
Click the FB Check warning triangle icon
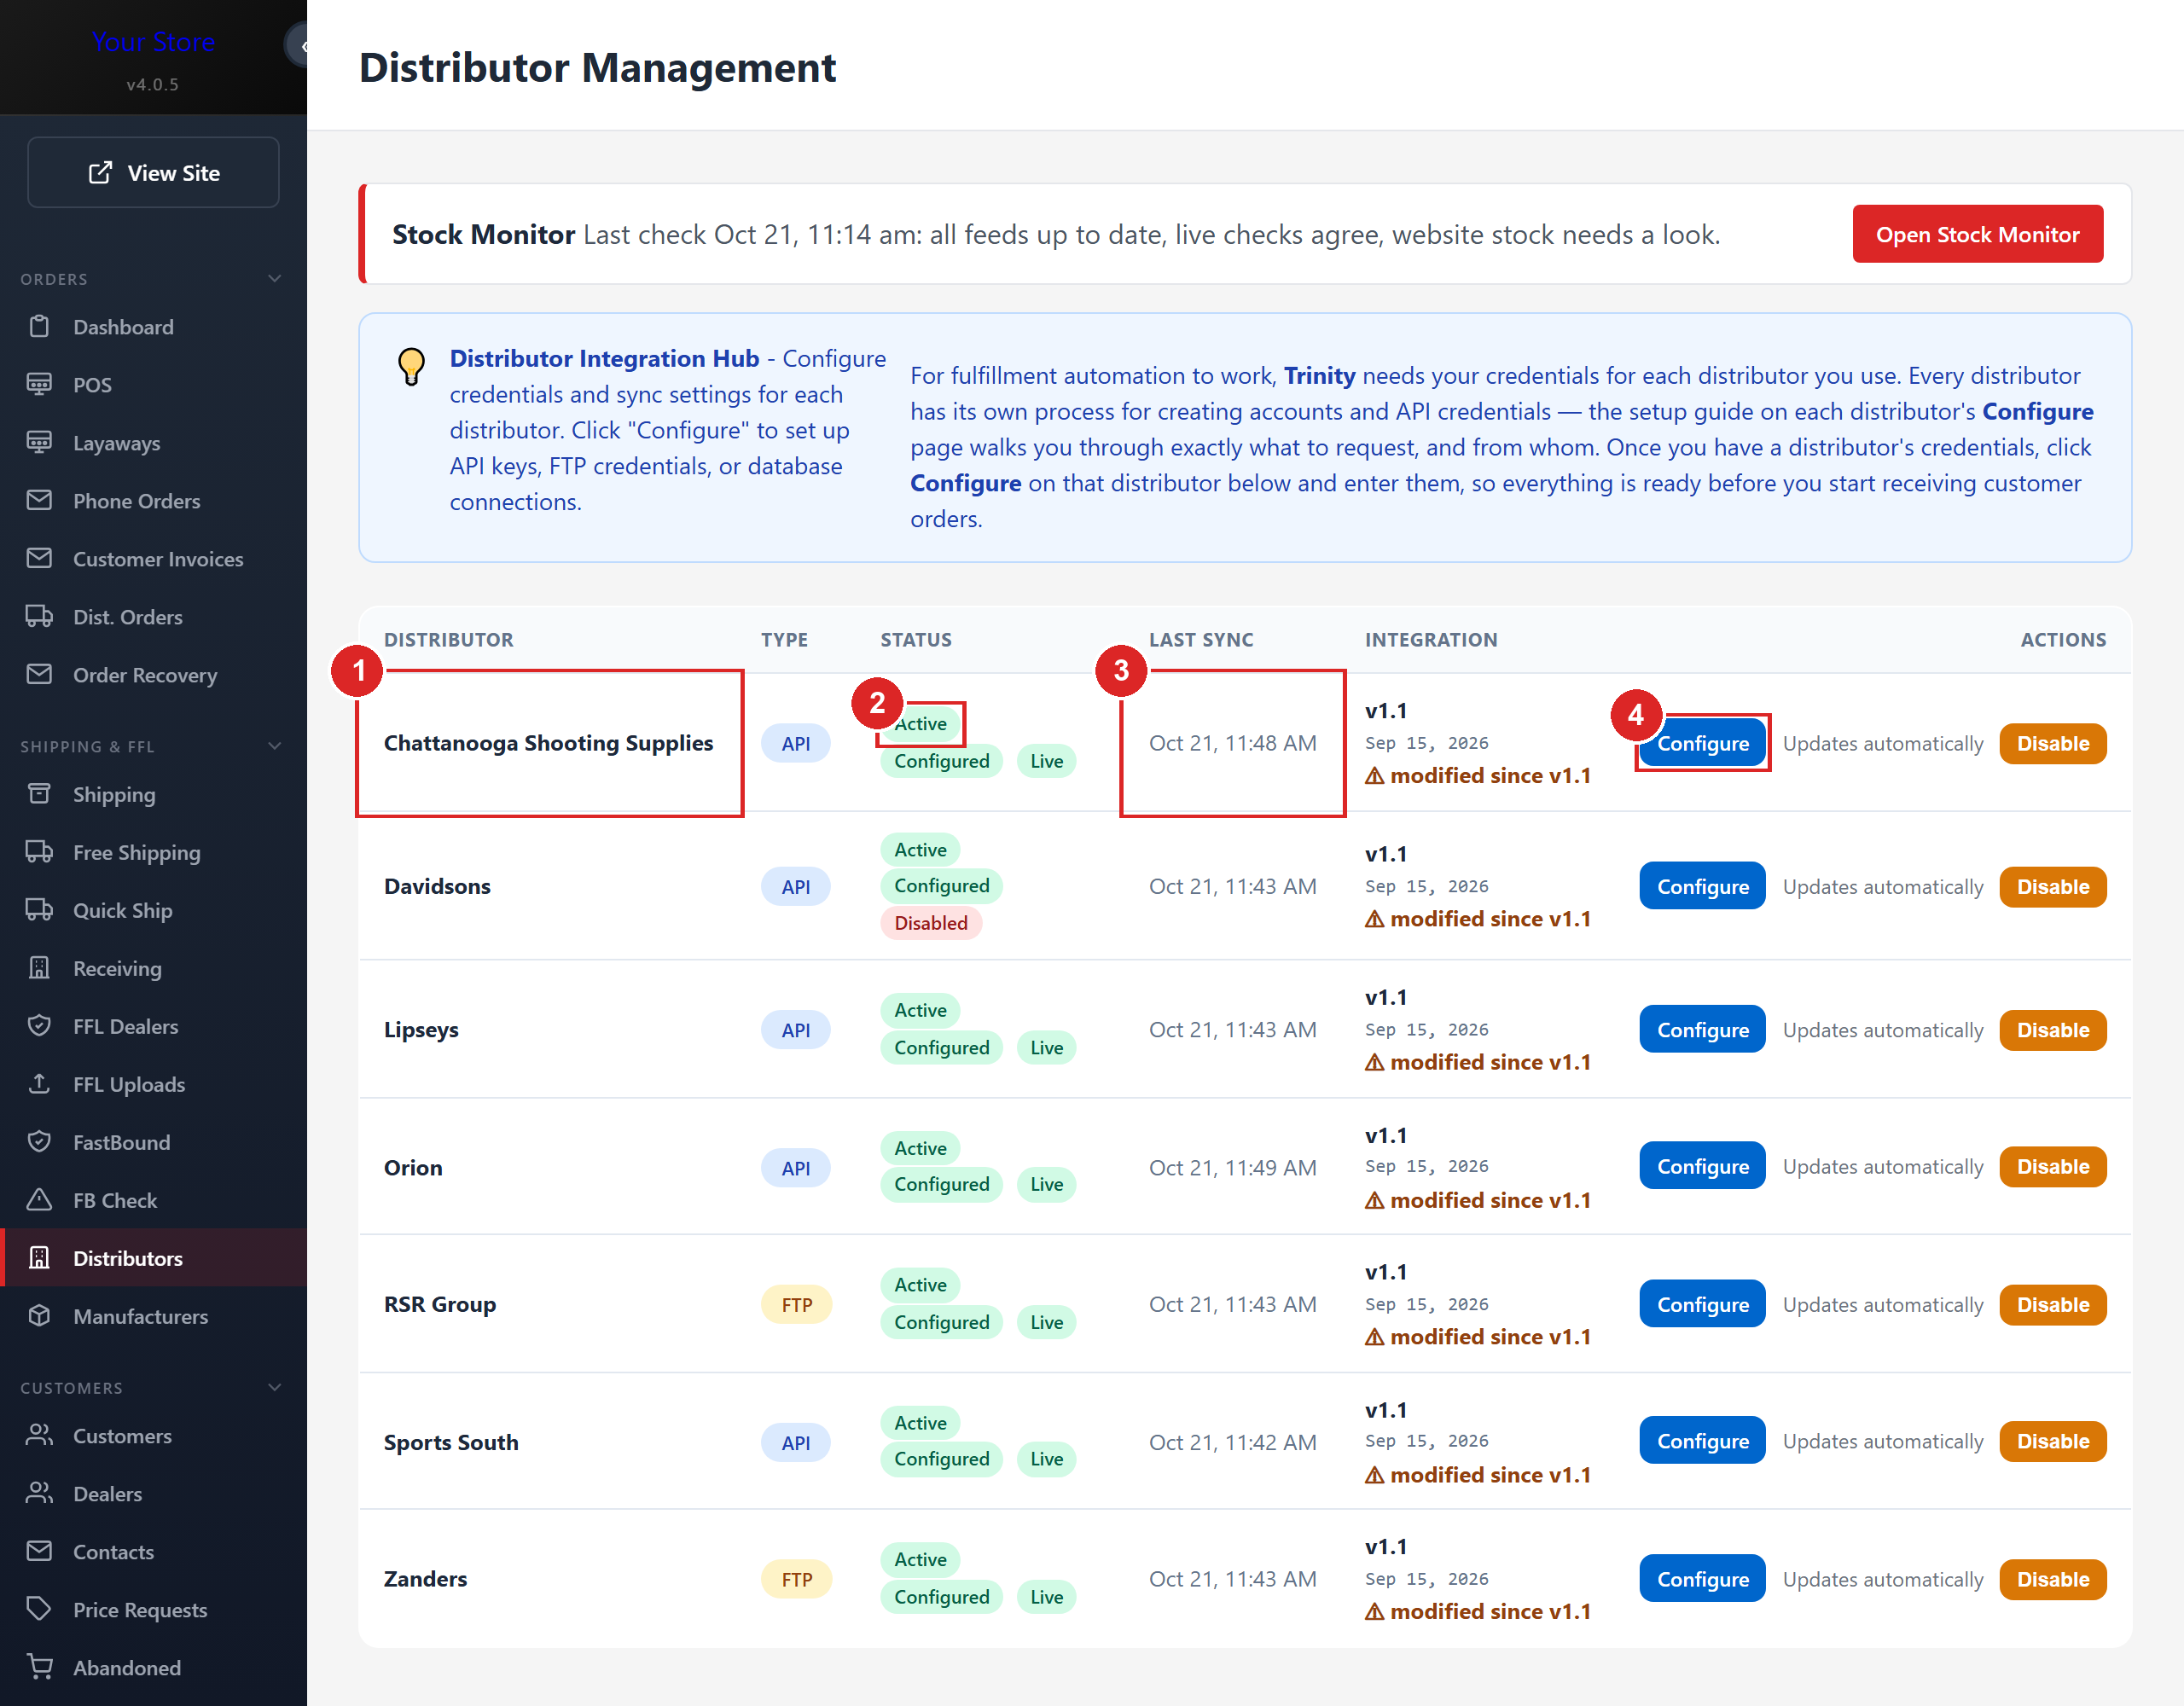click(39, 1201)
